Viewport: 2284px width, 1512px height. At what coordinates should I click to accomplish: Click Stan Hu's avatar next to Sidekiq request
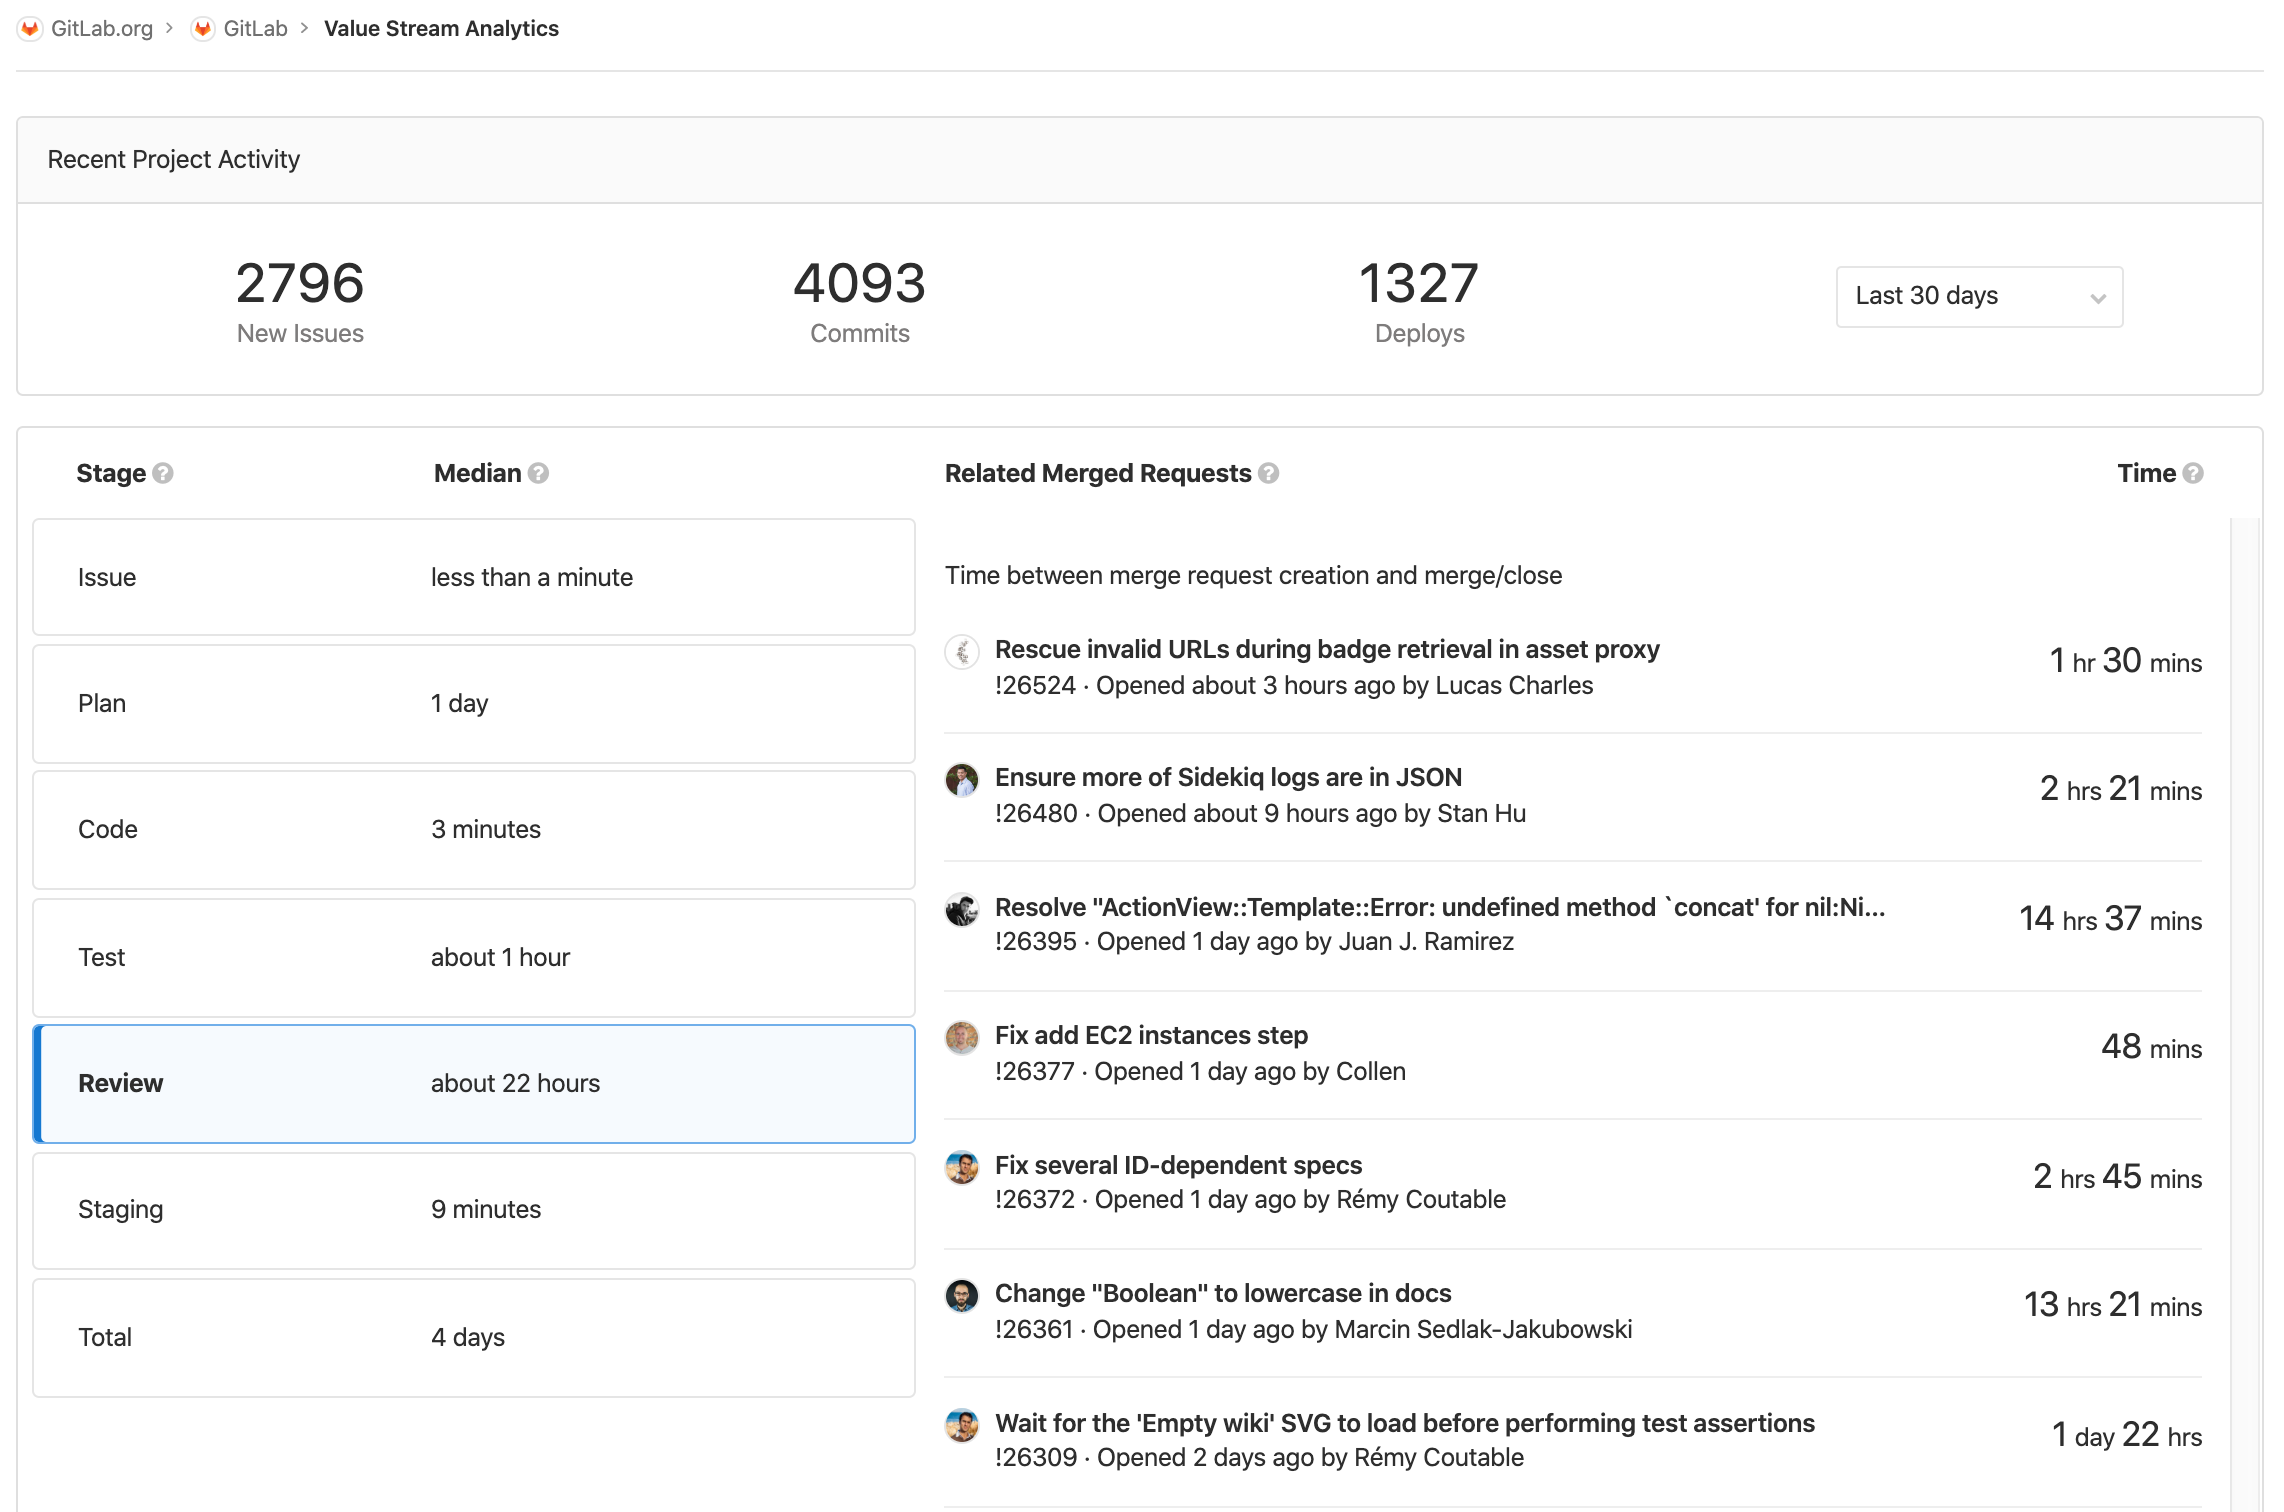pos(962,781)
